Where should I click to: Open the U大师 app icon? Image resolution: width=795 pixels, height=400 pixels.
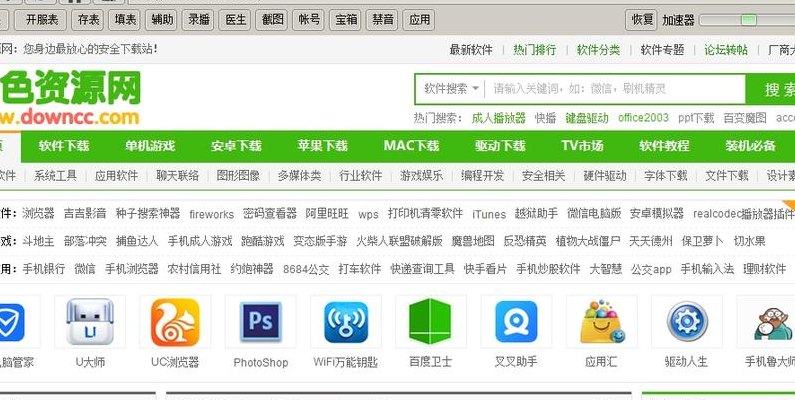click(x=90, y=322)
